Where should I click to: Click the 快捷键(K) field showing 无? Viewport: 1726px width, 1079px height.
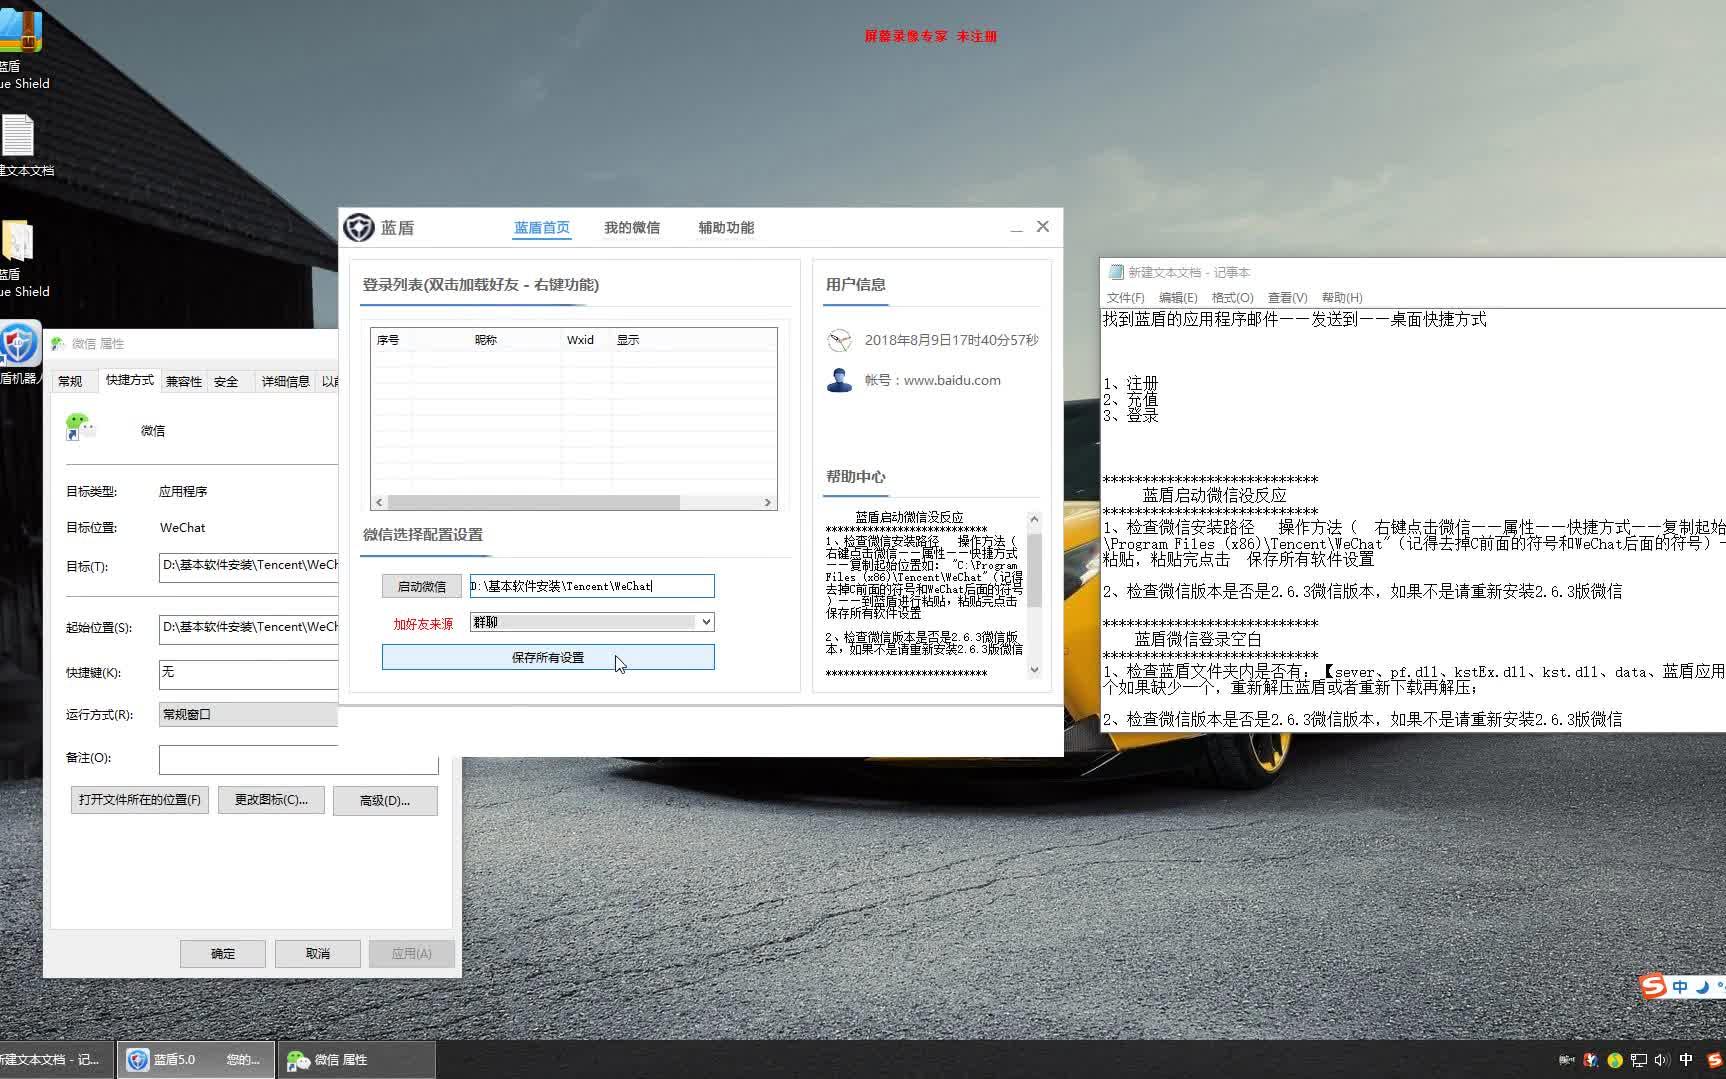click(249, 673)
